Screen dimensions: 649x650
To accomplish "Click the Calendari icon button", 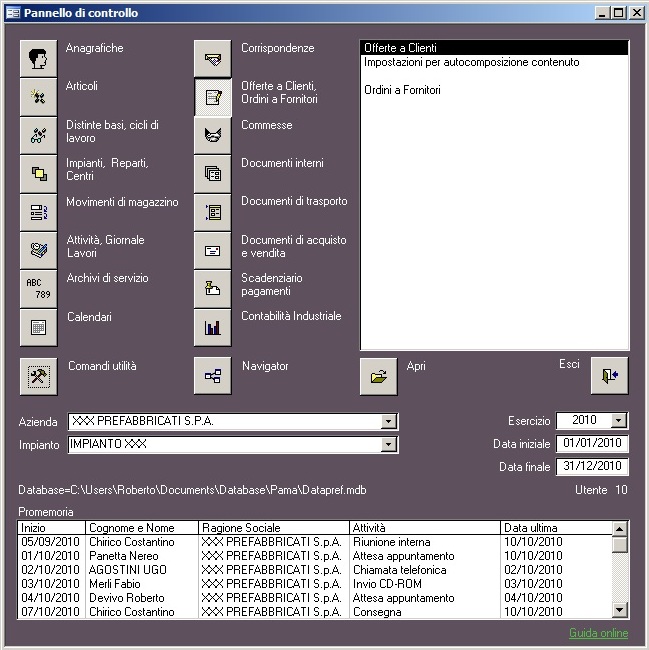I will (39, 327).
